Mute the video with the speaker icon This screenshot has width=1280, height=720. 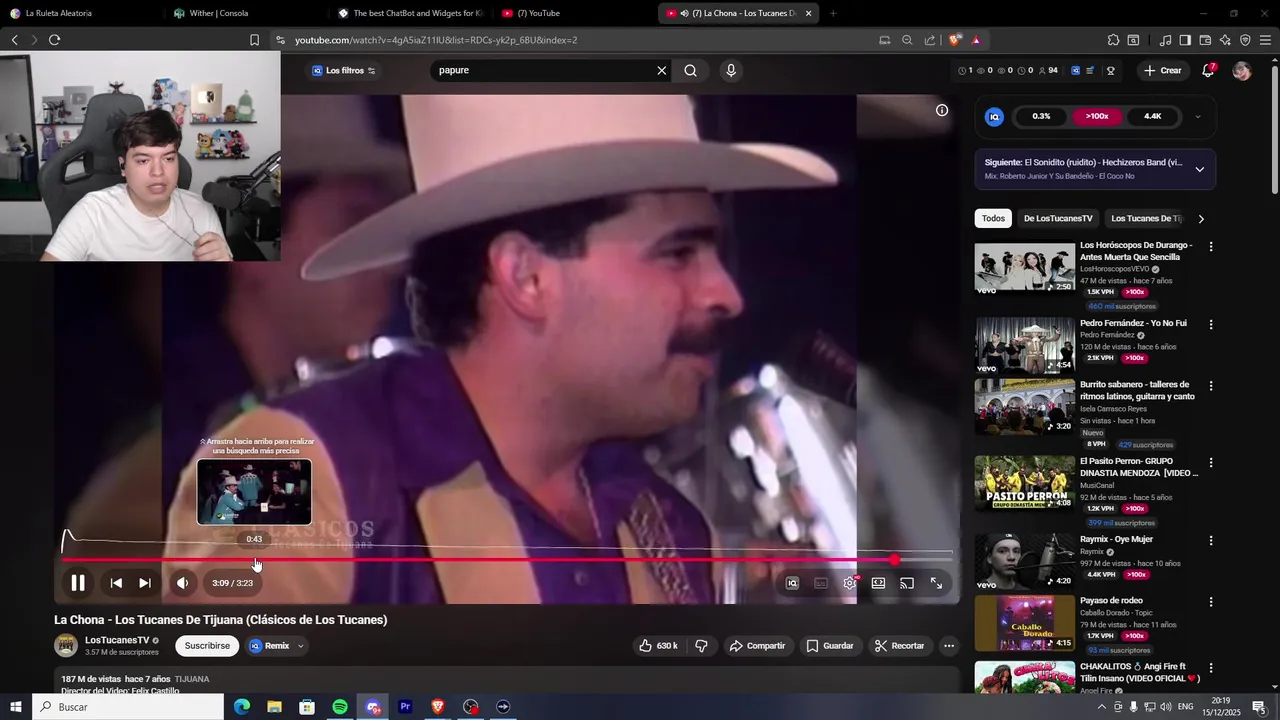pyautogui.click(x=182, y=583)
